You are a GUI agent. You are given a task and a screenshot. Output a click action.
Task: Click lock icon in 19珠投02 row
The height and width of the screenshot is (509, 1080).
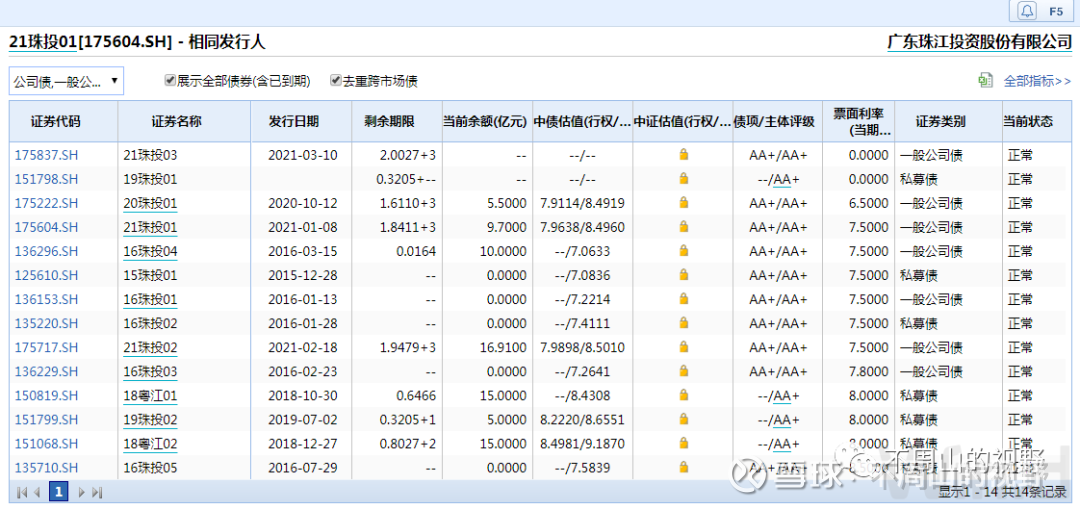pyautogui.click(x=683, y=419)
